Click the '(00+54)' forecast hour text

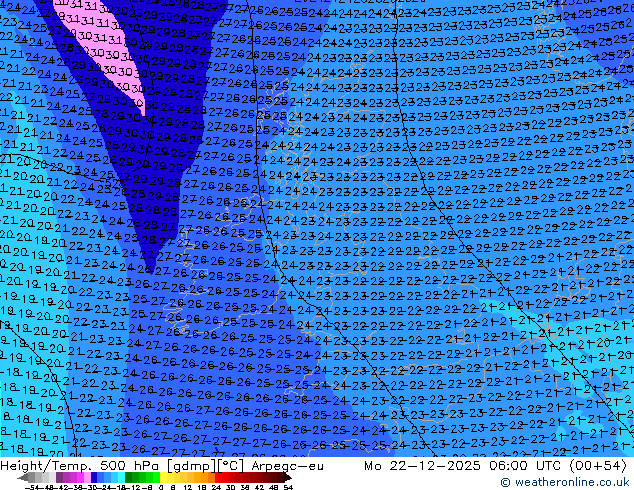(598, 466)
